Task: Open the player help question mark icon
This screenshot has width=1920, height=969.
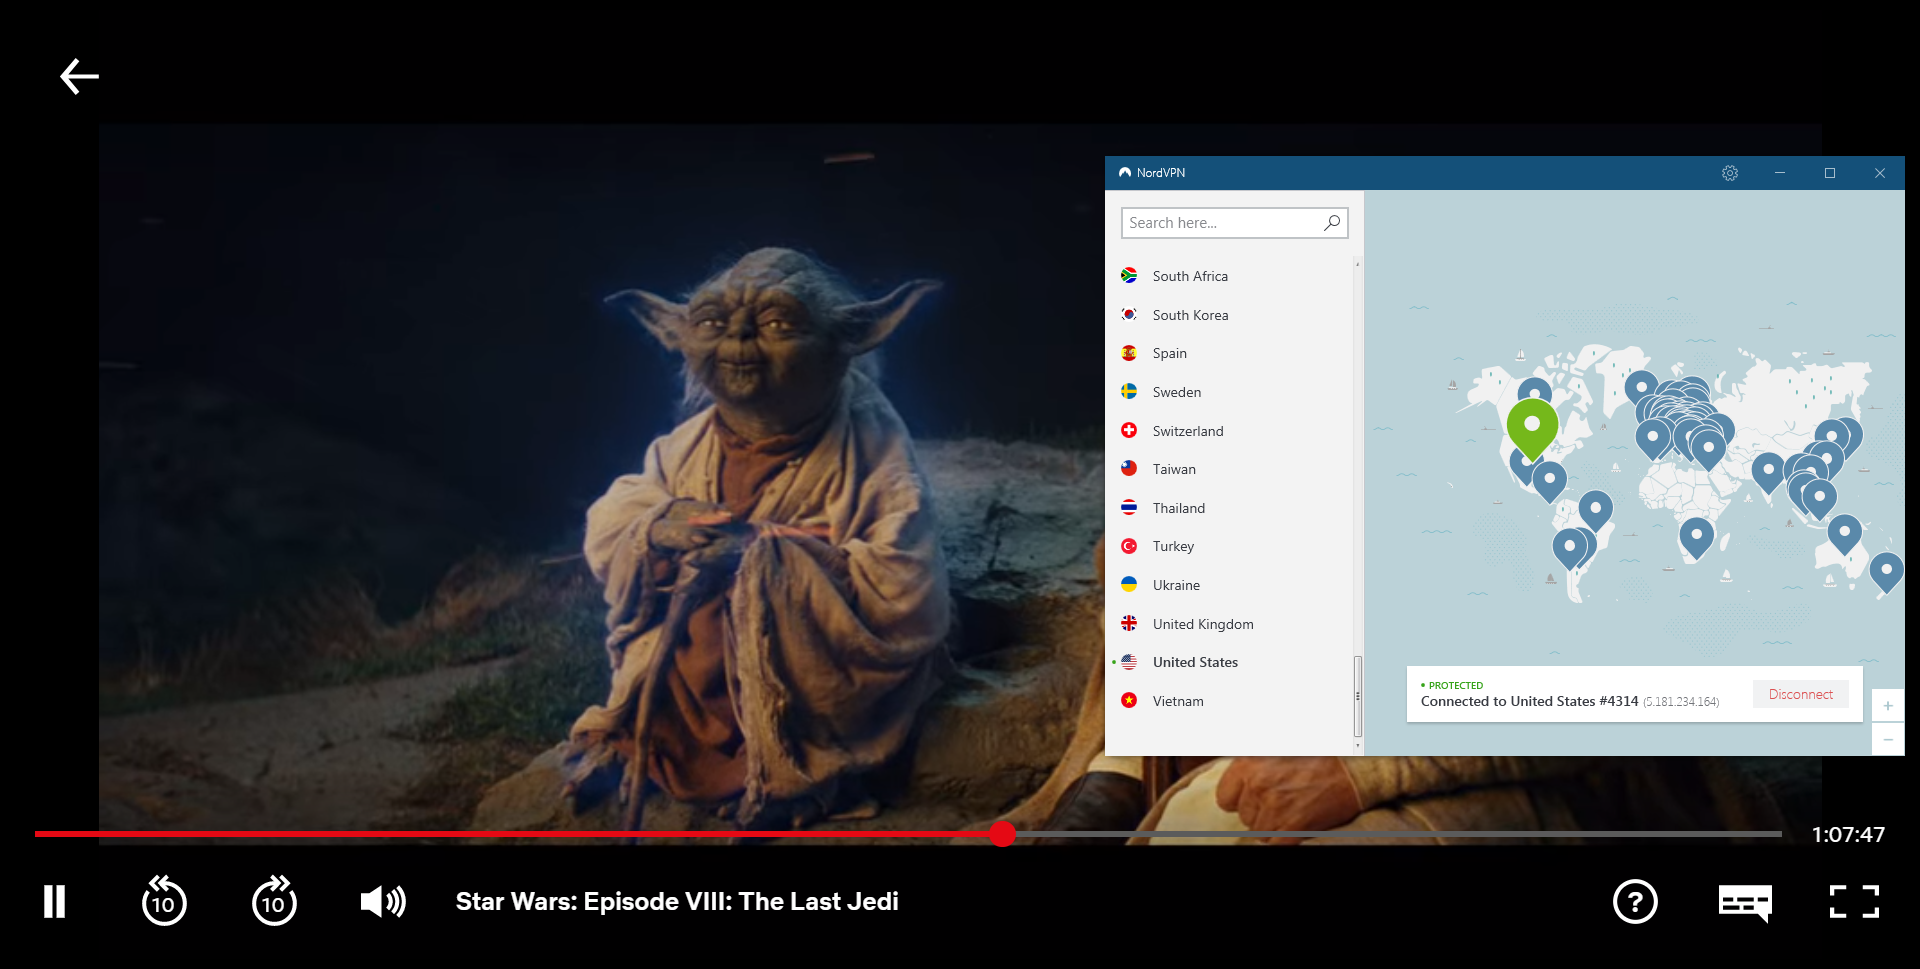Action: point(1635,901)
